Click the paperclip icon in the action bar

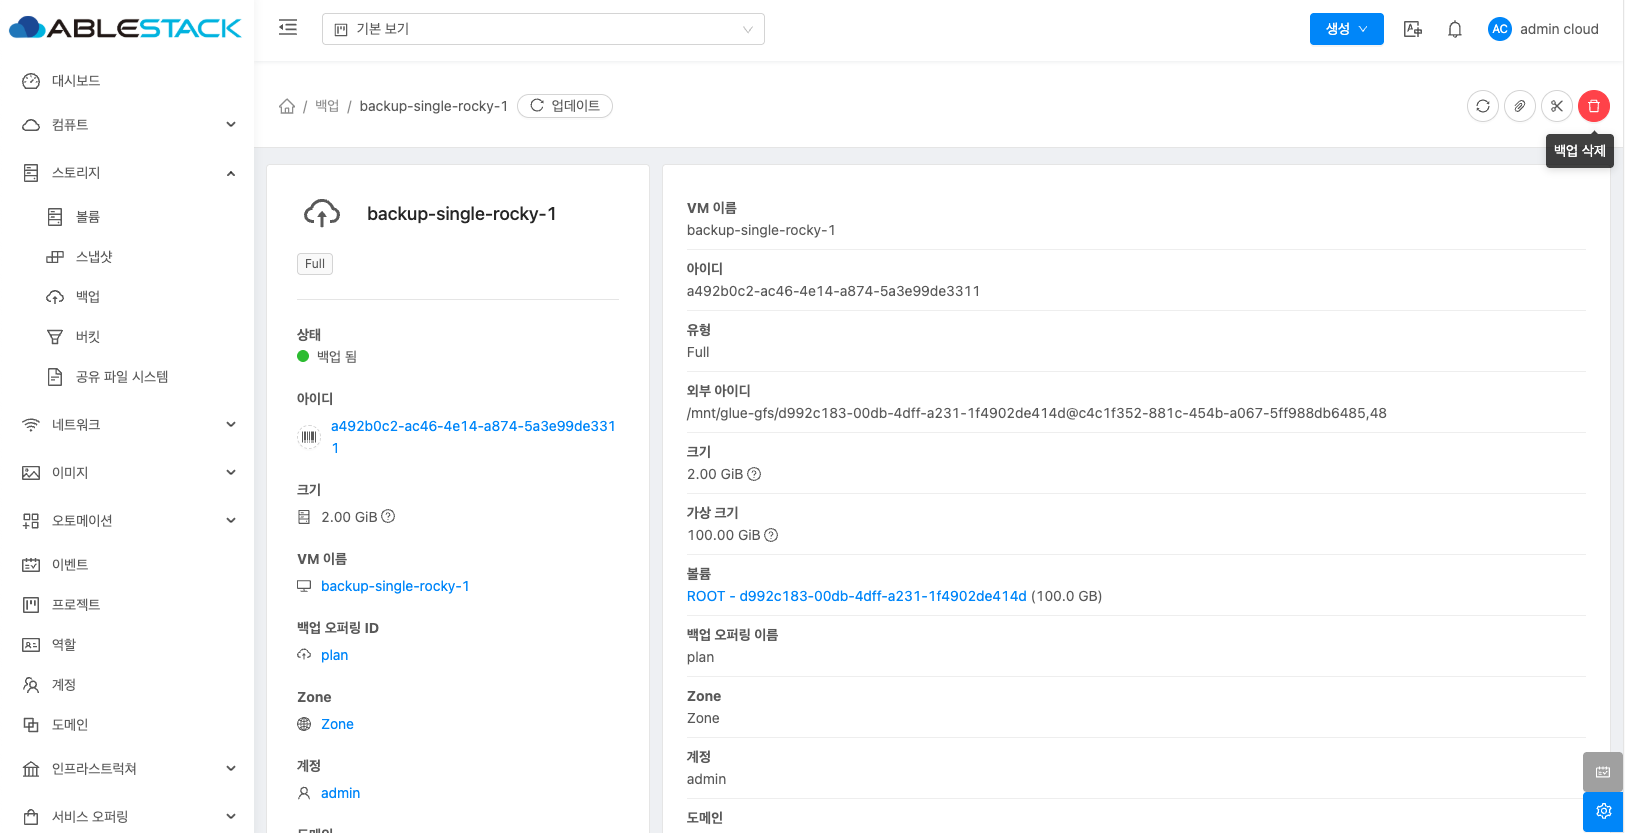[1519, 106]
